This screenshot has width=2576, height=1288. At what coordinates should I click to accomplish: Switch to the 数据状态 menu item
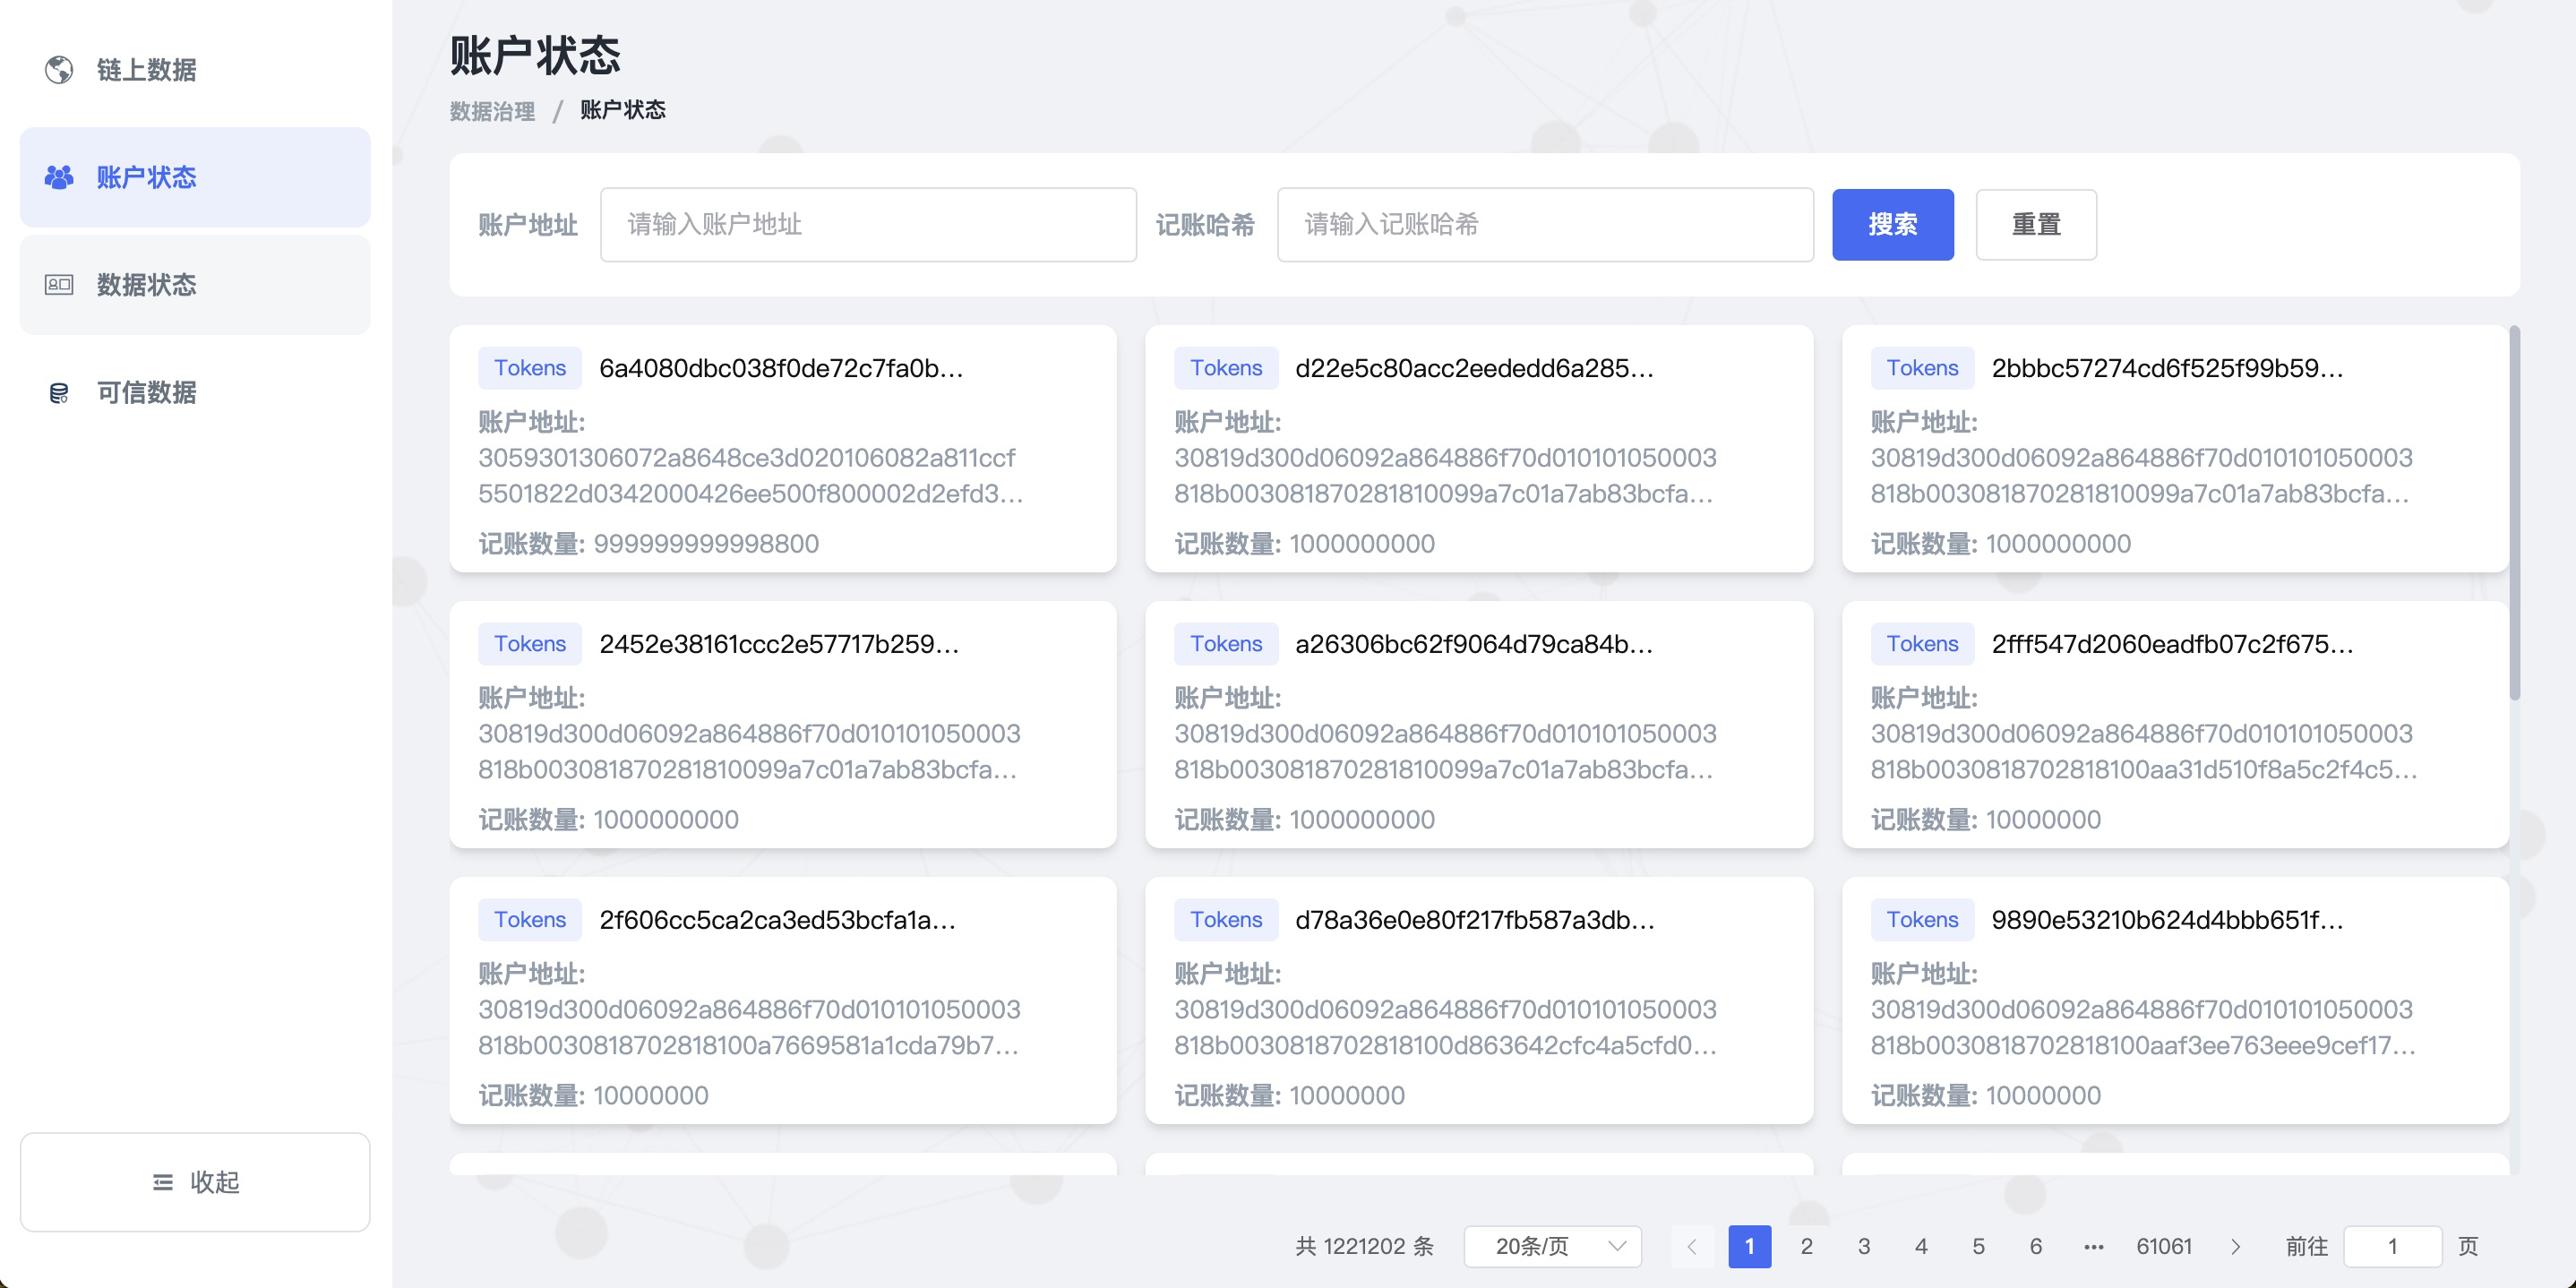(x=147, y=285)
